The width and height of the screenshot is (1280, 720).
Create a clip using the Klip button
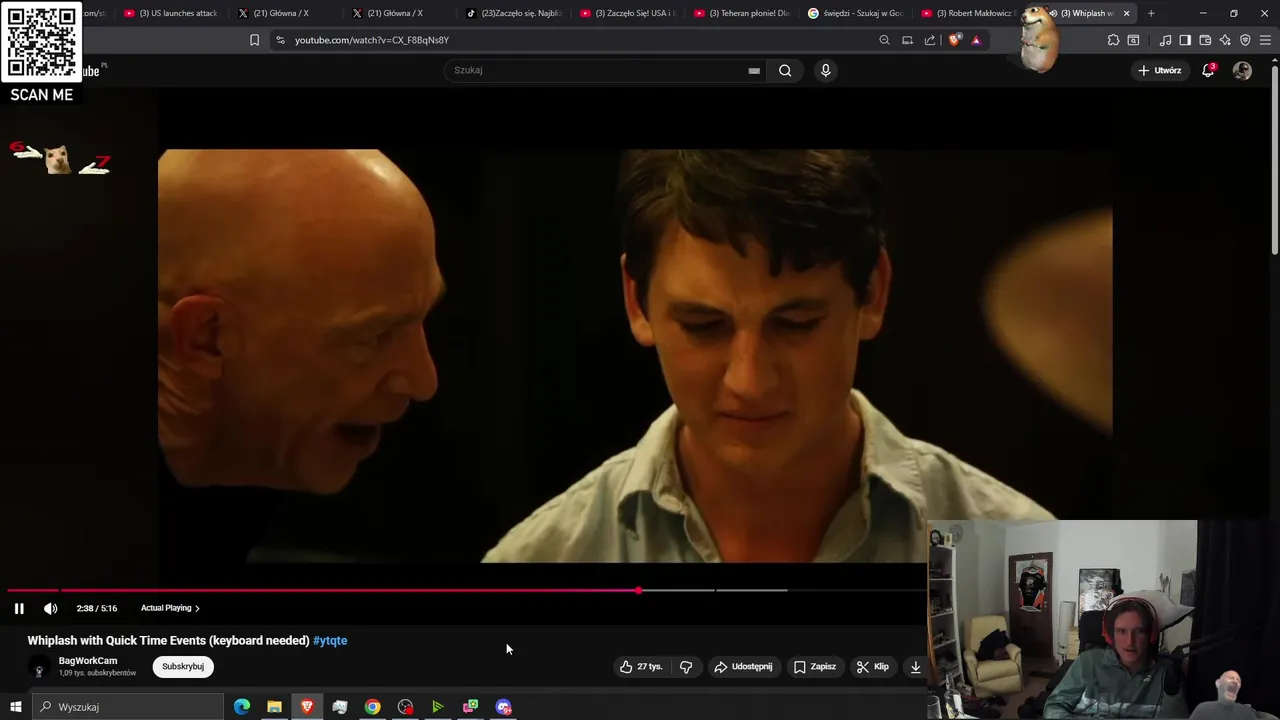pos(873,667)
